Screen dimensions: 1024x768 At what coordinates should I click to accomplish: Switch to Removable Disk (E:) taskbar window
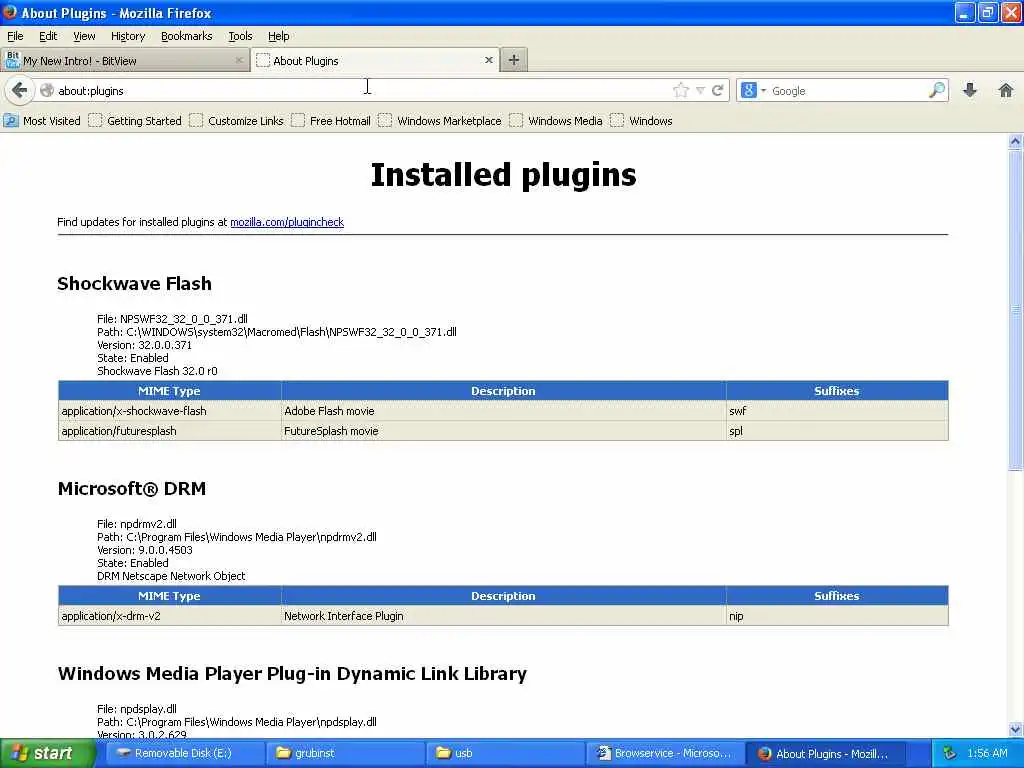tap(183, 753)
